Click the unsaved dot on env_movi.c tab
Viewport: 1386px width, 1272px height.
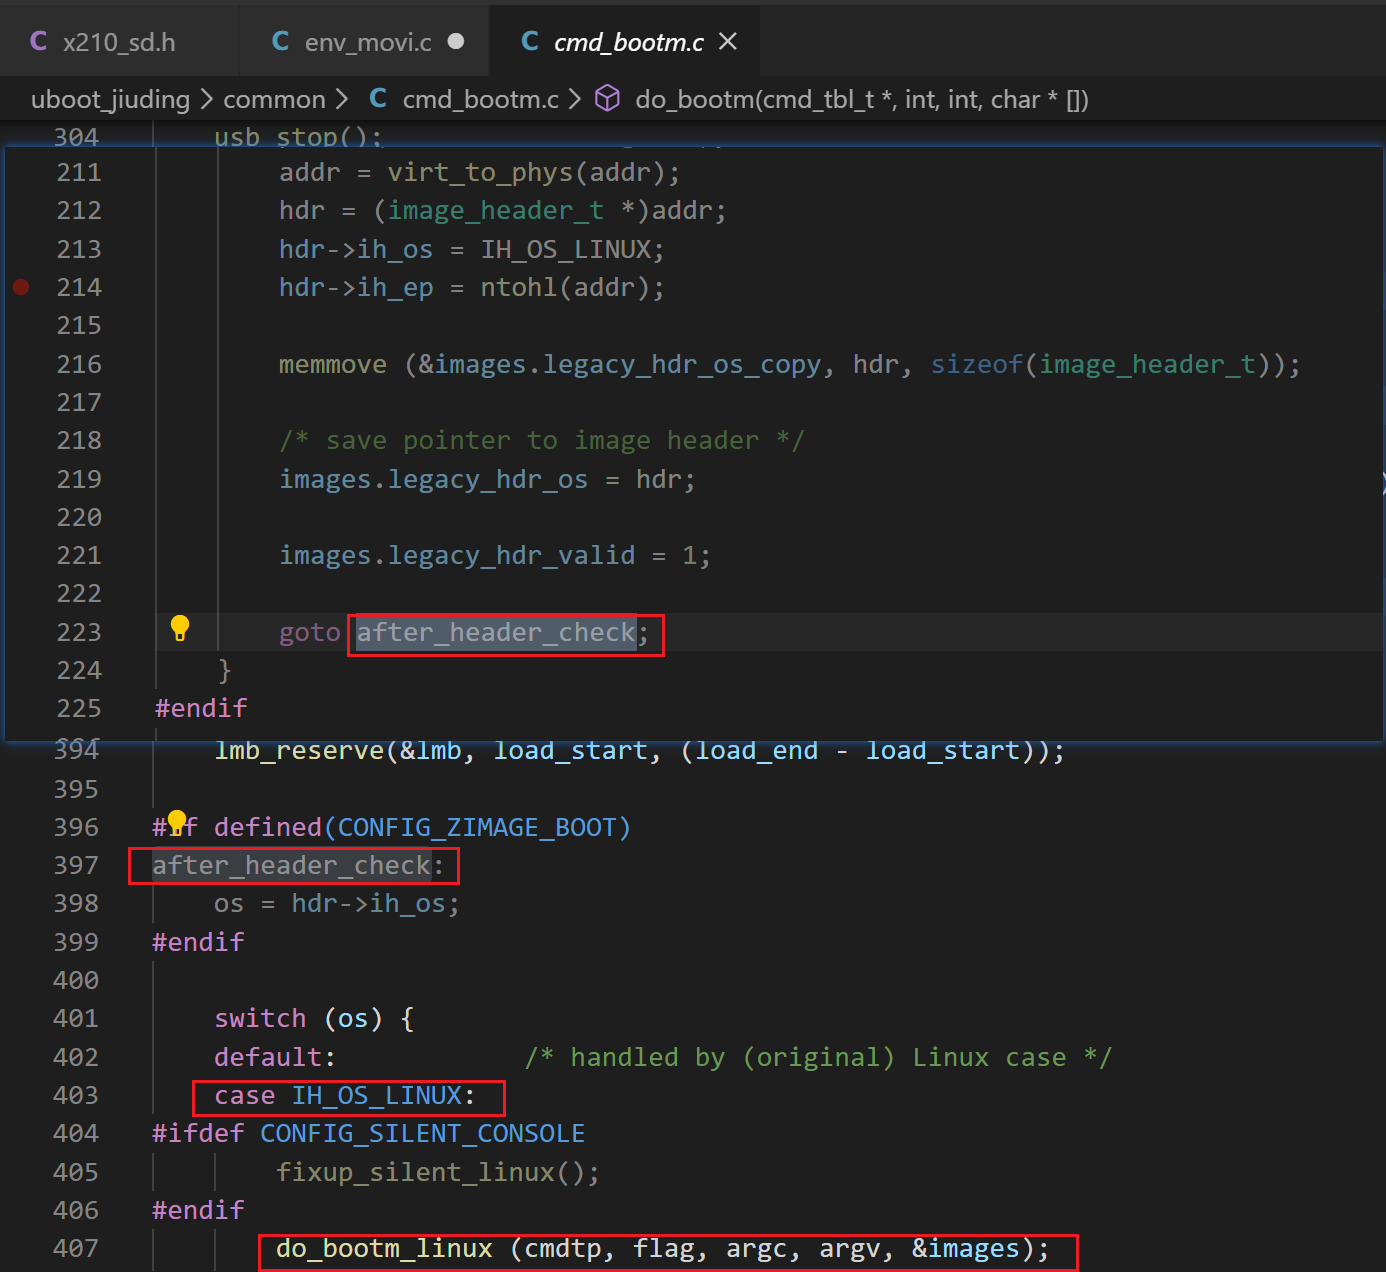(x=456, y=42)
